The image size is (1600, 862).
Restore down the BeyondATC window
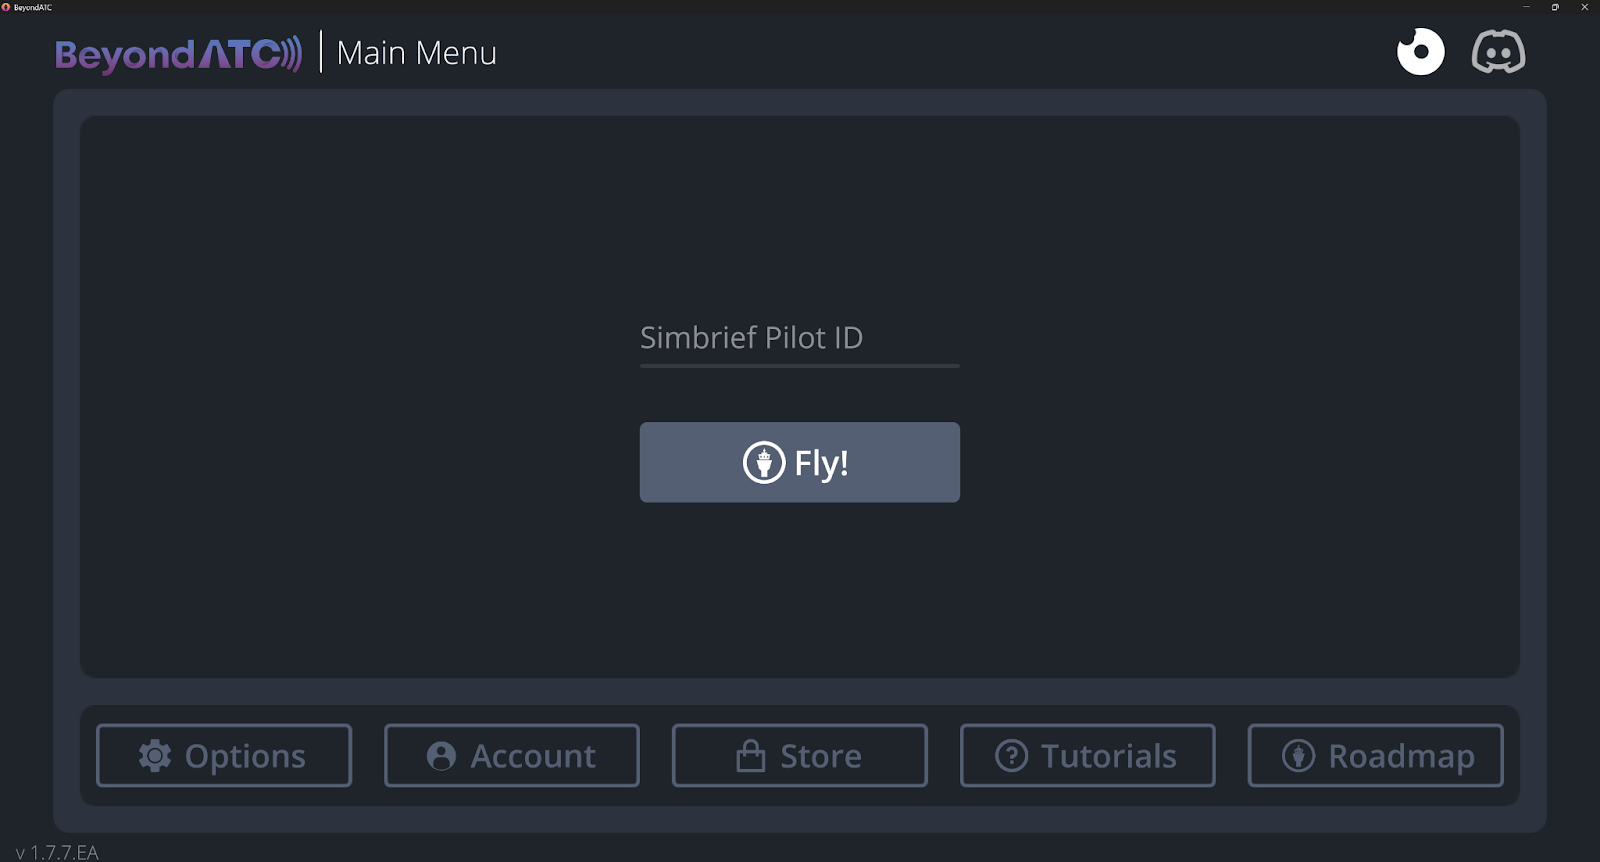1555,7
